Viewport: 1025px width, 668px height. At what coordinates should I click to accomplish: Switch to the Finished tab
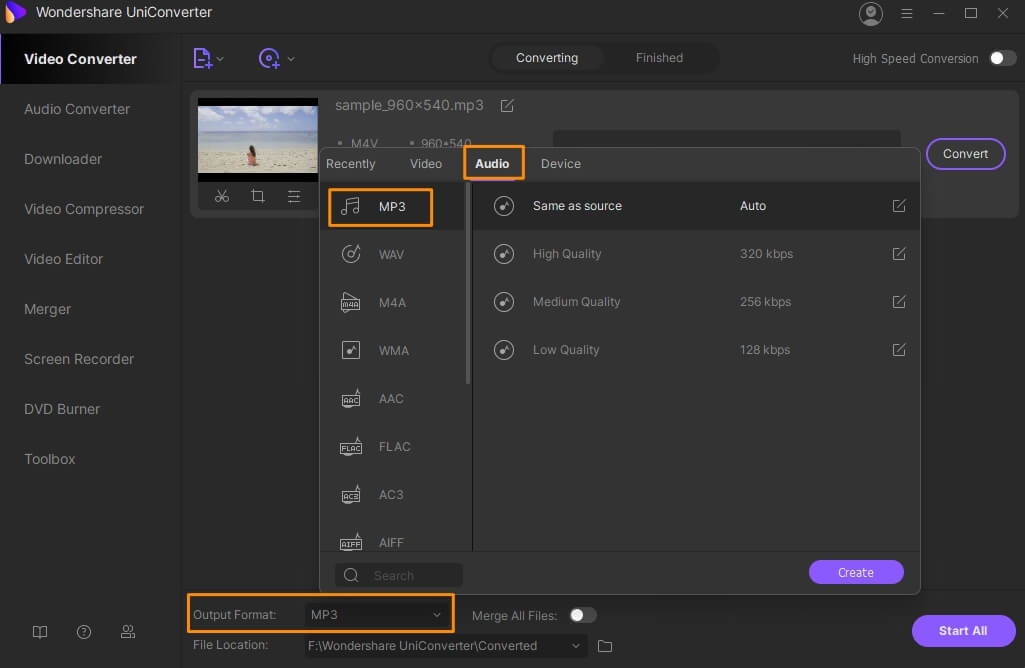tap(659, 58)
